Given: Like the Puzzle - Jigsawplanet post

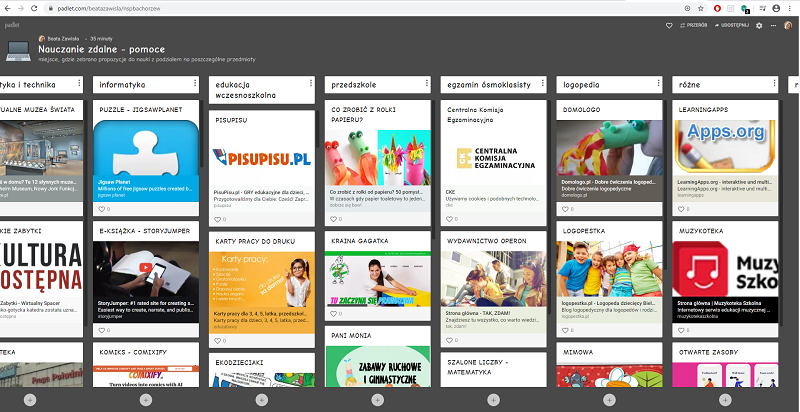Looking at the screenshot, I should [x=104, y=209].
